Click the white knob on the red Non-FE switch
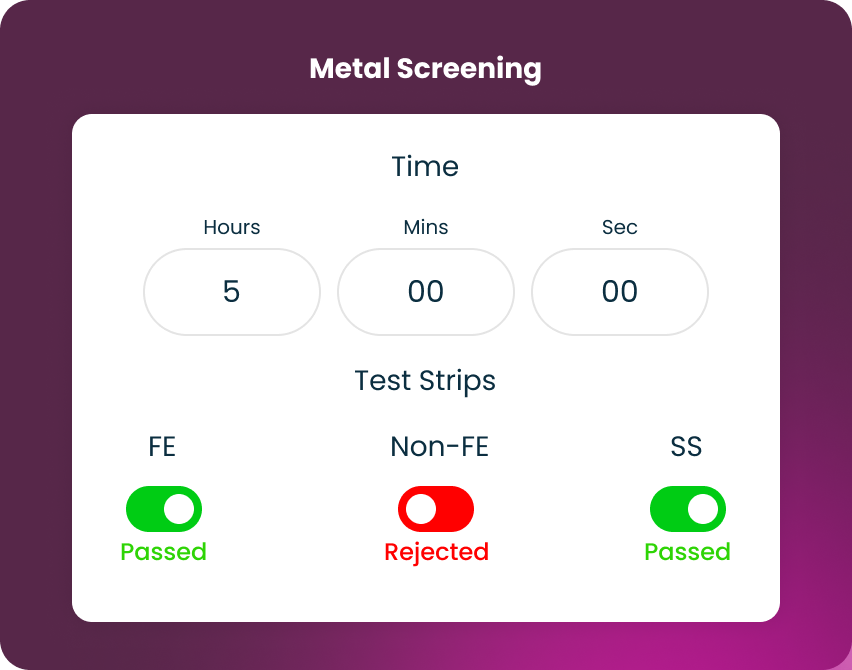This screenshot has width=852, height=670. [422, 509]
